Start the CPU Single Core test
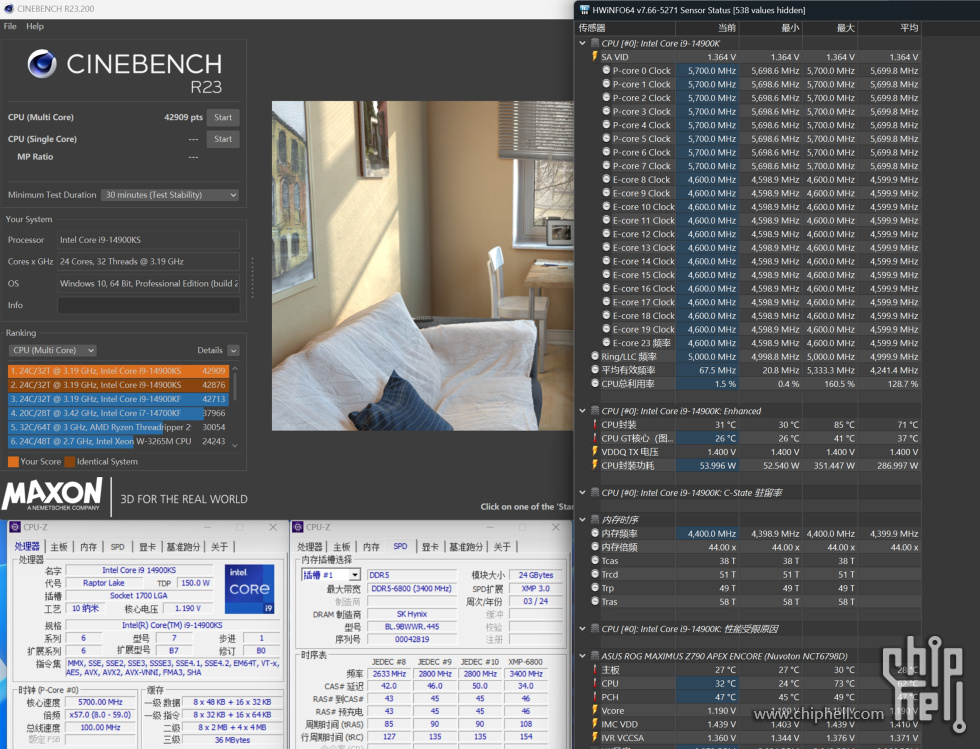The width and height of the screenshot is (980, 749). tap(223, 139)
